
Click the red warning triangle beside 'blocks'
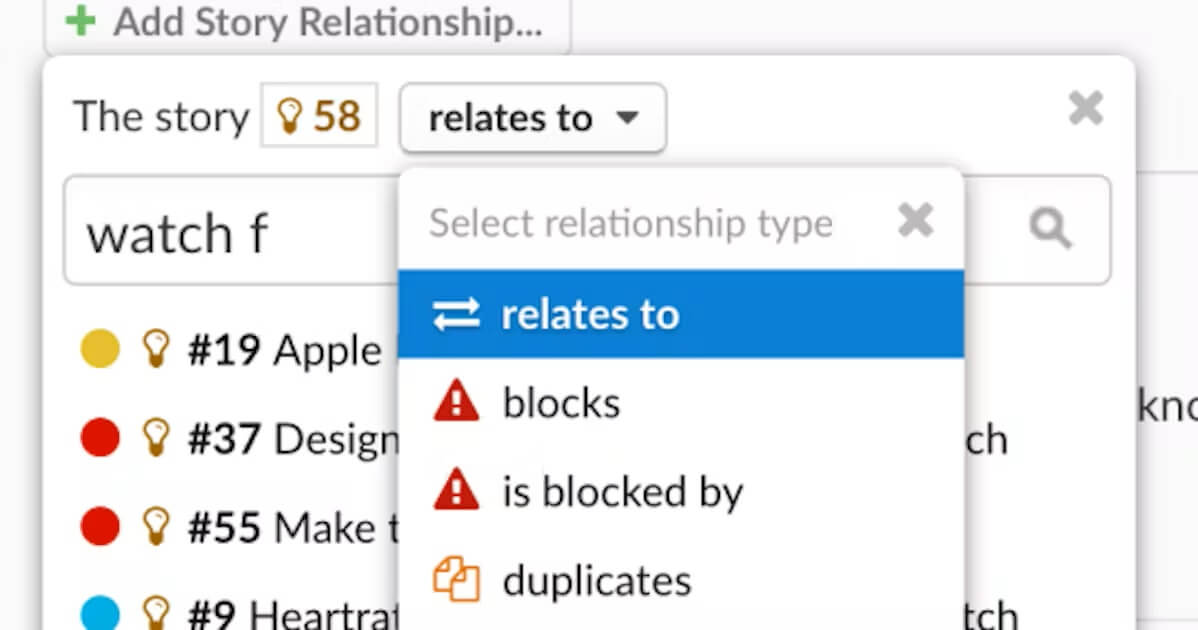click(455, 400)
